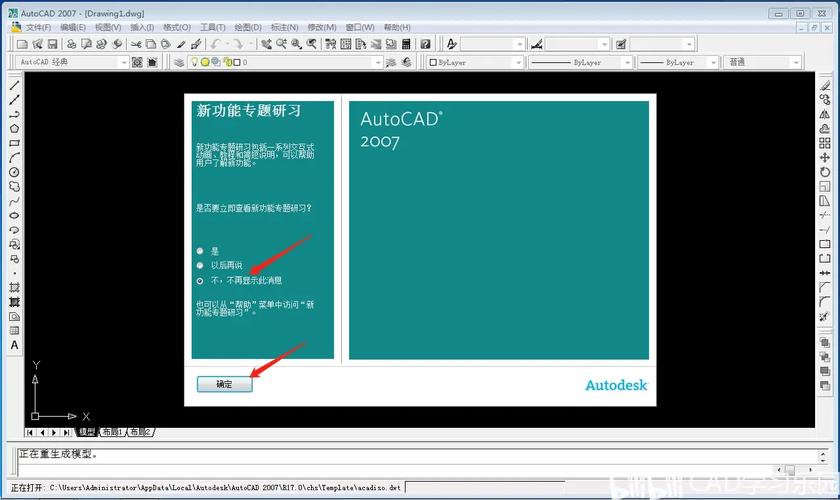
Task: Open the 视图(V) menu
Action: click(108, 27)
